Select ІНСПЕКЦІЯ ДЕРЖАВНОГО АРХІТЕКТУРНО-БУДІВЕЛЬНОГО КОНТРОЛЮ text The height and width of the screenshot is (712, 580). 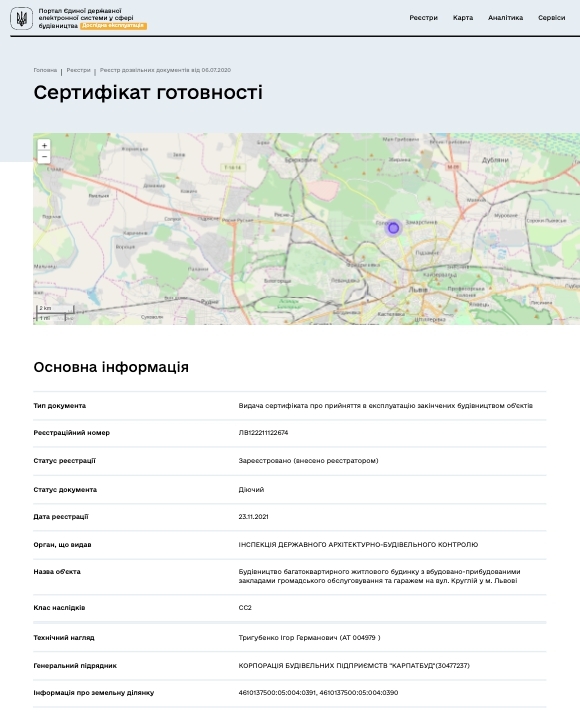(x=358, y=544)
